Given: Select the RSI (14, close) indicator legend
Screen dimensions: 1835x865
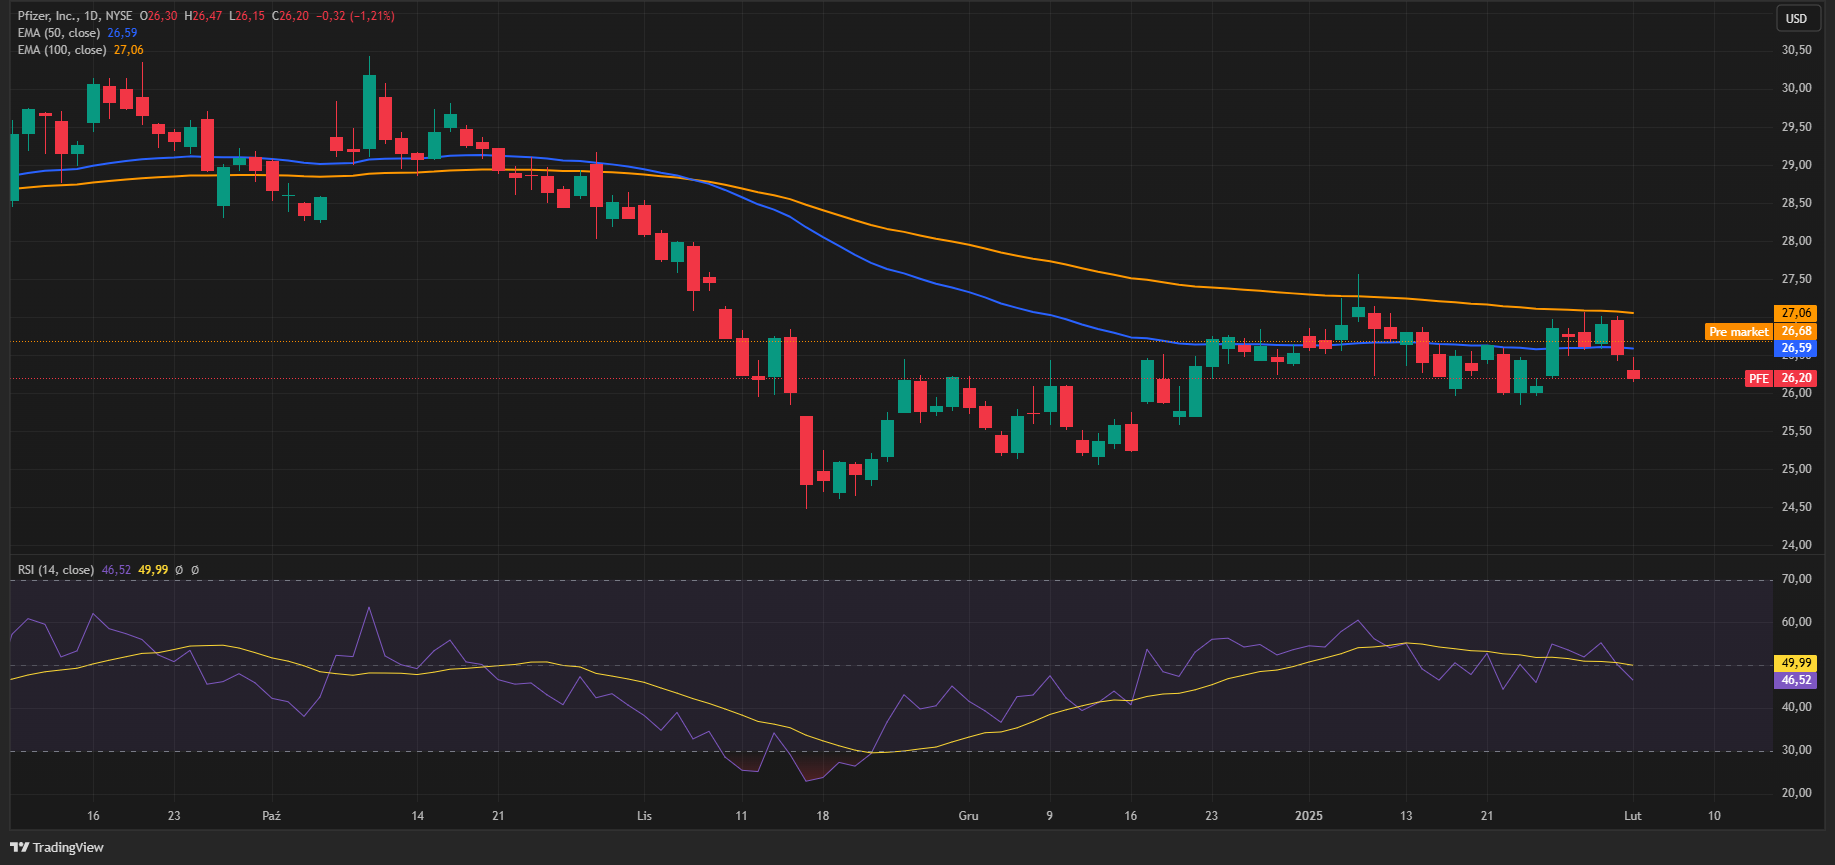Looking at the screenshot, I should (56, 570).
